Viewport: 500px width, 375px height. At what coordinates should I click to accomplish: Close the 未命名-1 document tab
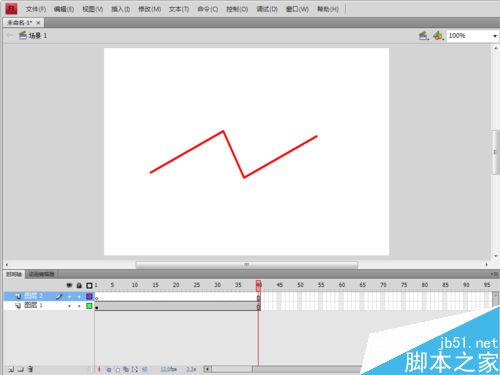click(x=38, y=23)
